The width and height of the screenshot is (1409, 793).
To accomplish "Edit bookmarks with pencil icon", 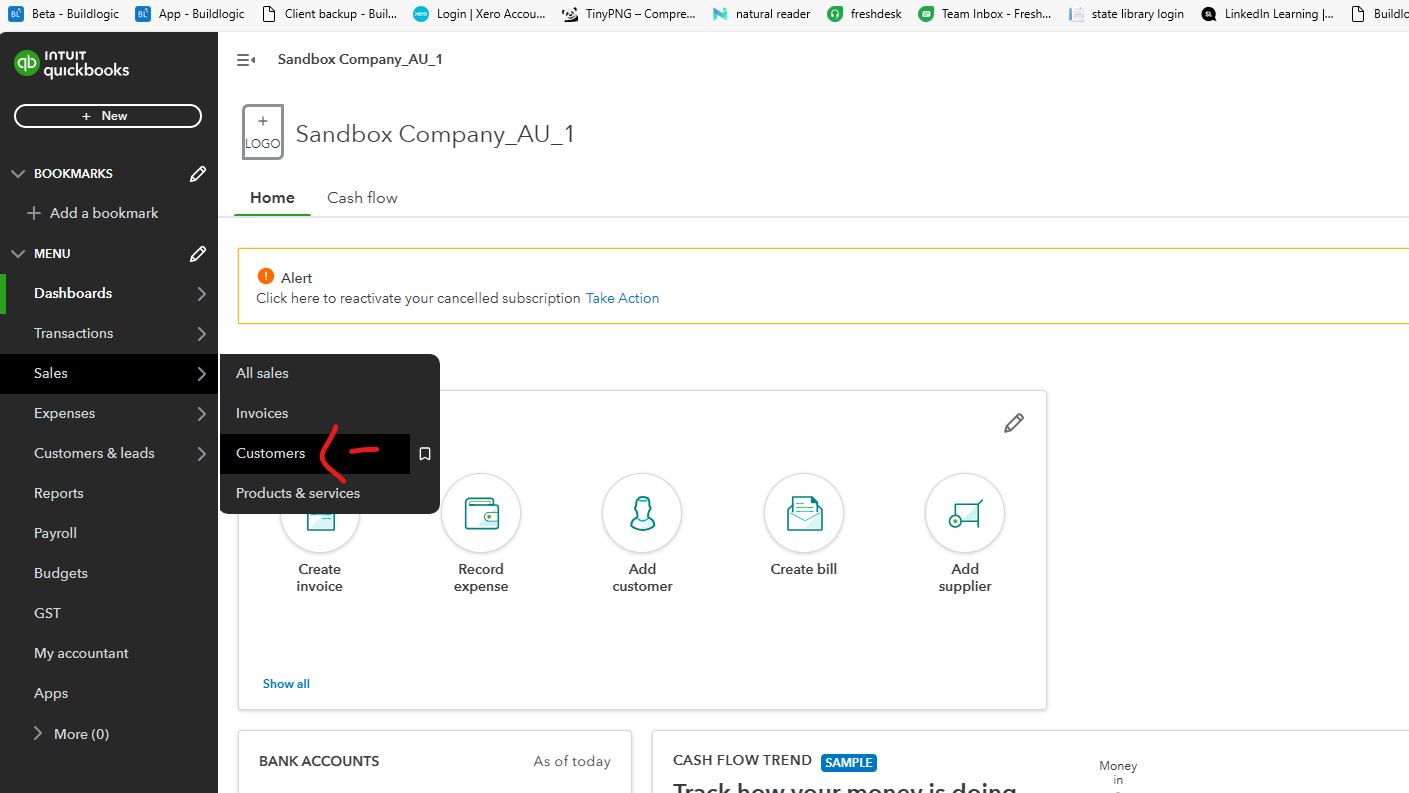I will pyautogui.click(x=198, y=174).
